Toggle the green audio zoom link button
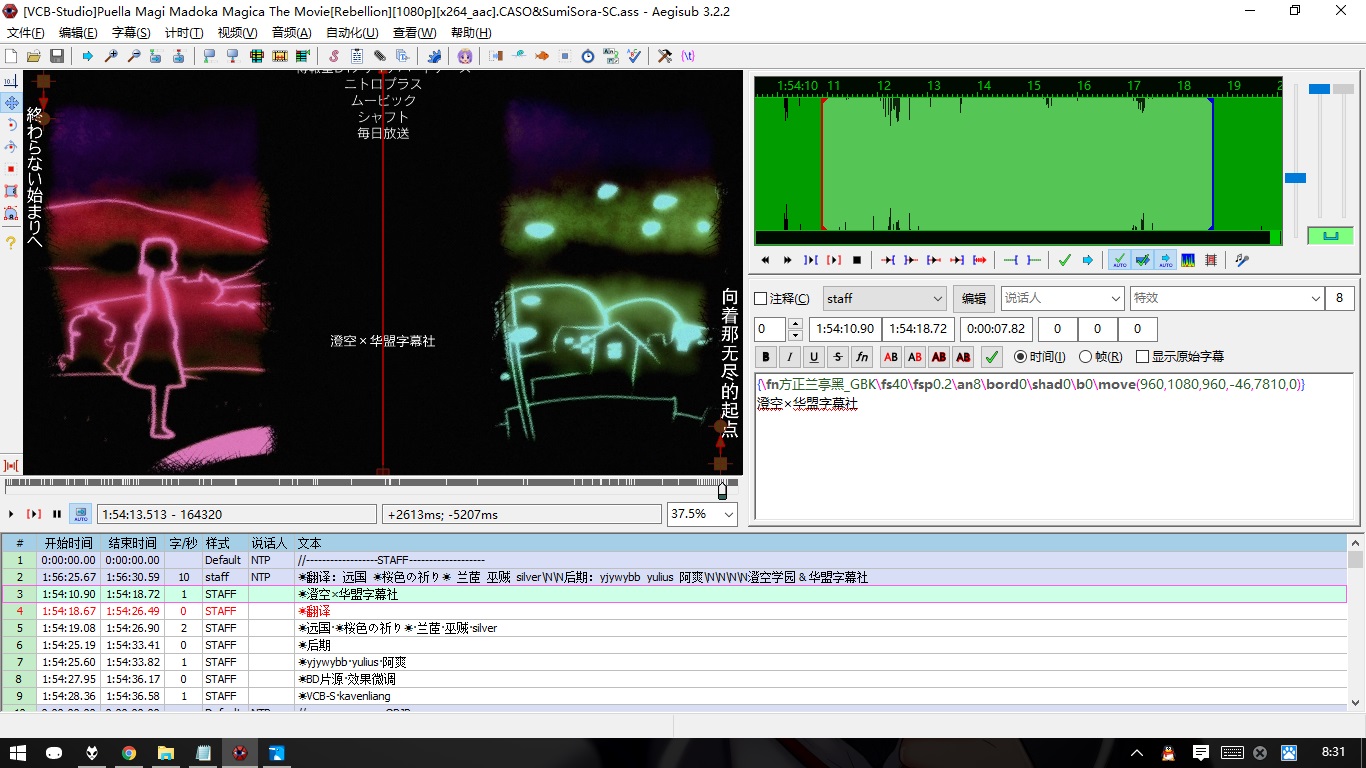This screenshot has width=1366, height=768. coord(1330,236)
